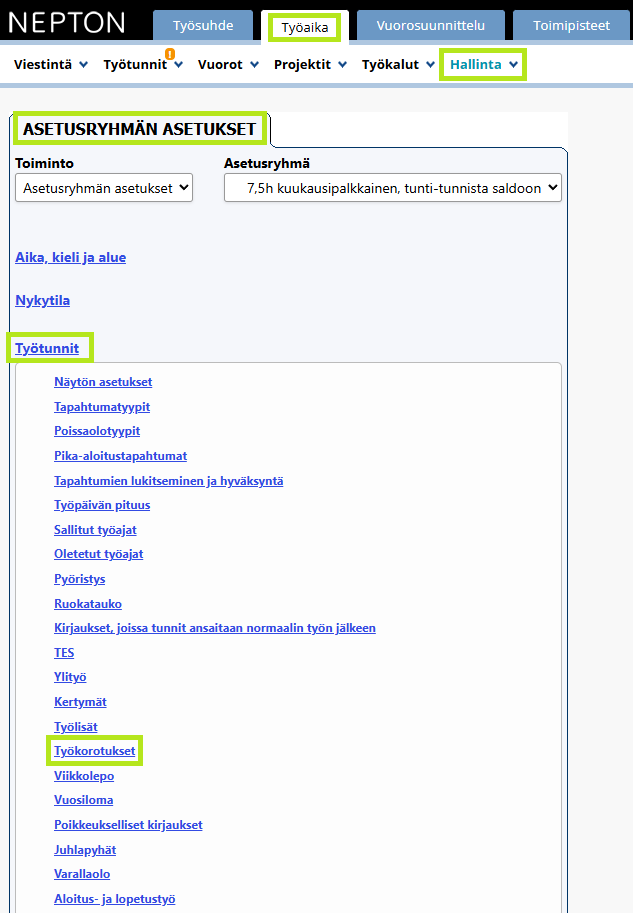
Task: Collapse the Työtunnit section heading
Action: [47, 348]
